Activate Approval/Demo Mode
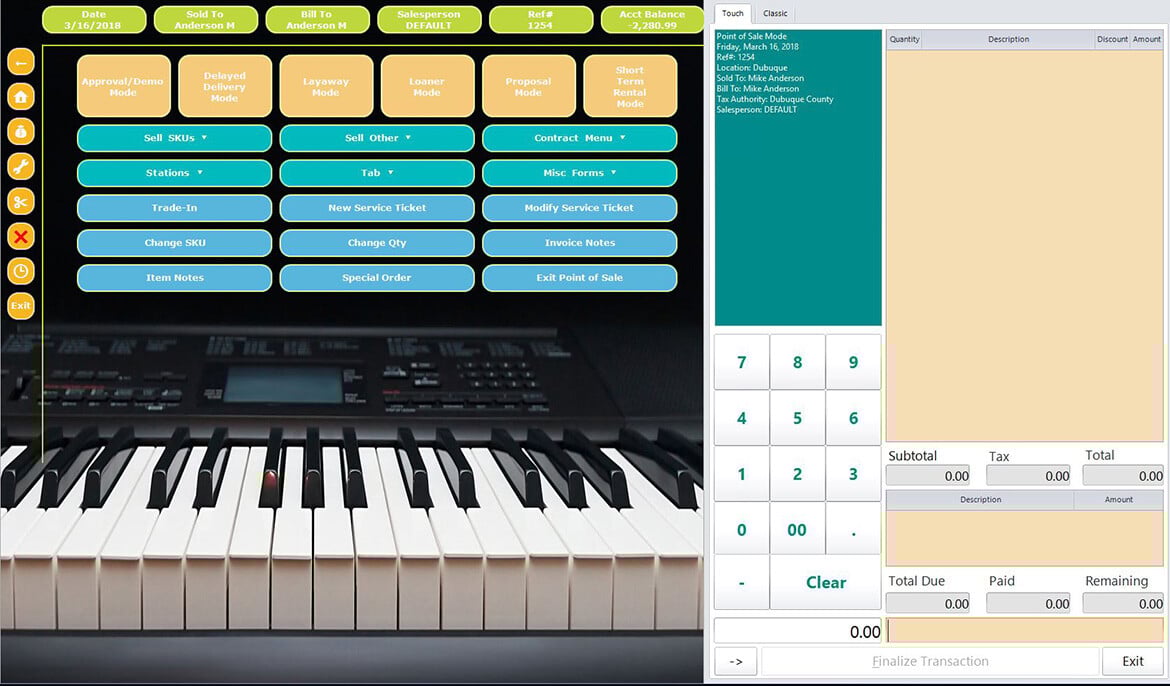The width and height of the screenshot is (1170, 686). coord(123,85)
